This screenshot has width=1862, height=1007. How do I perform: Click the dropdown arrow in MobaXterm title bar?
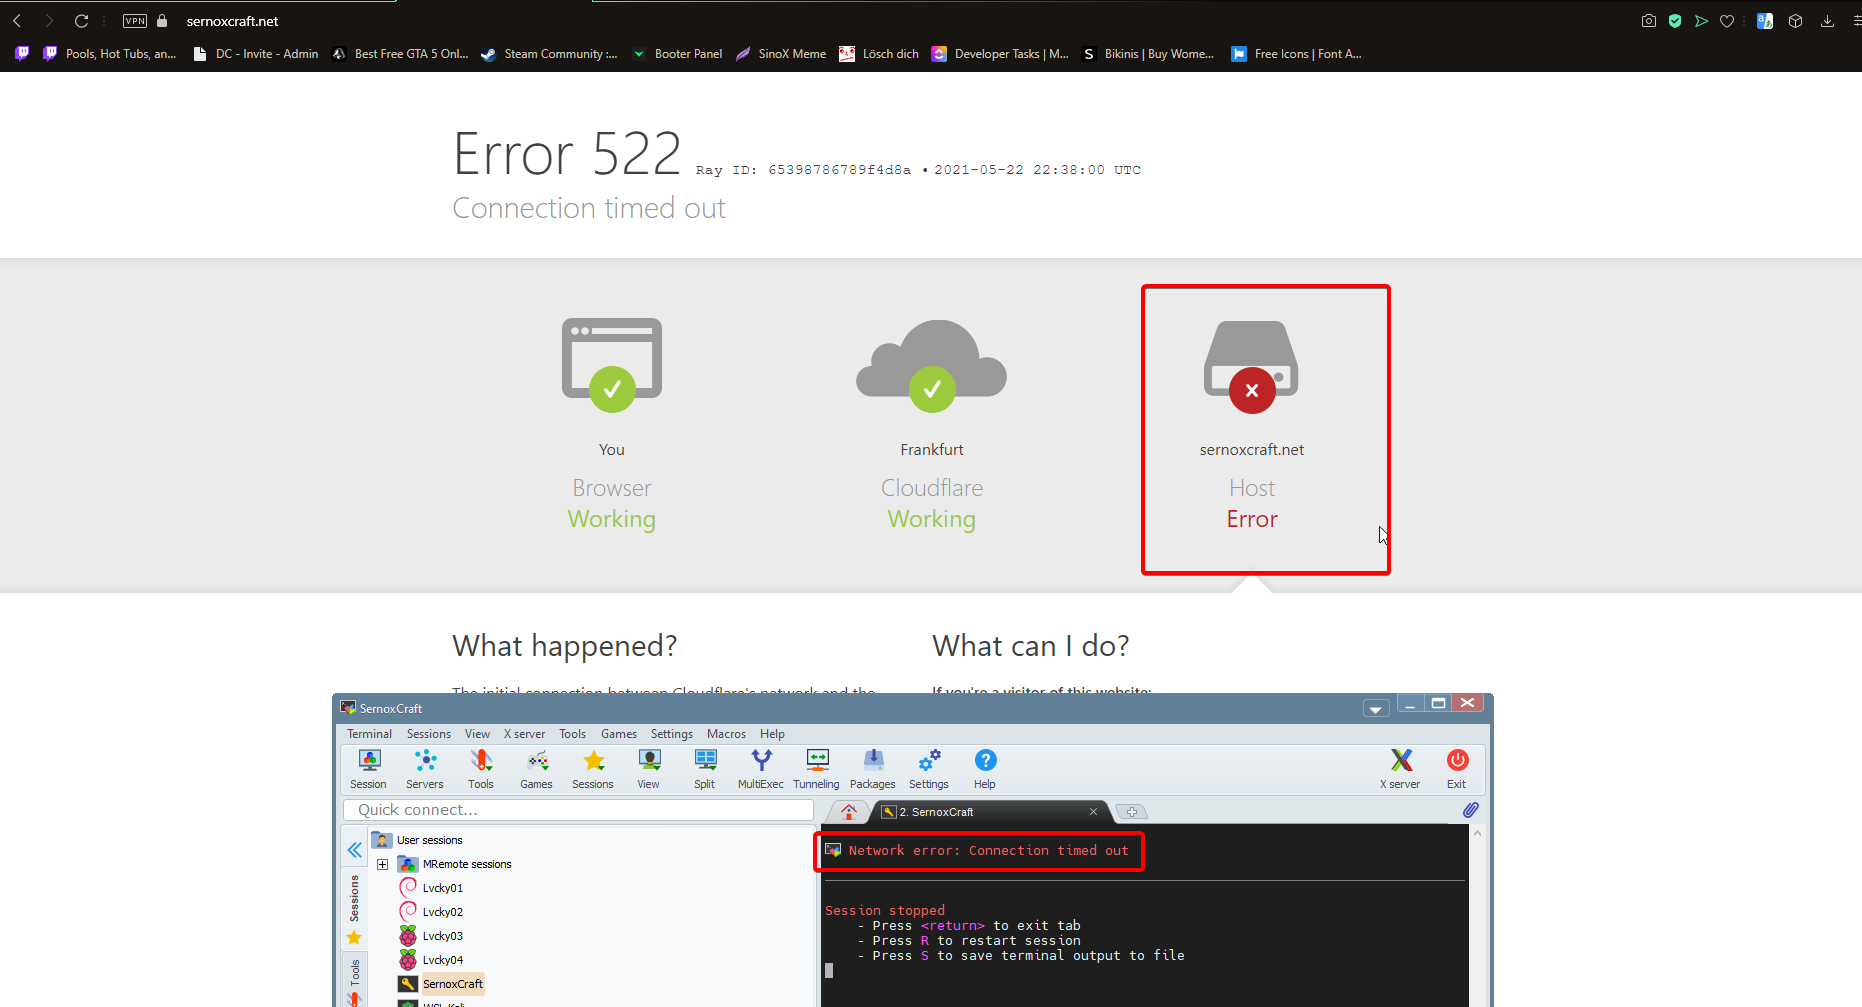coord(1376,709)
